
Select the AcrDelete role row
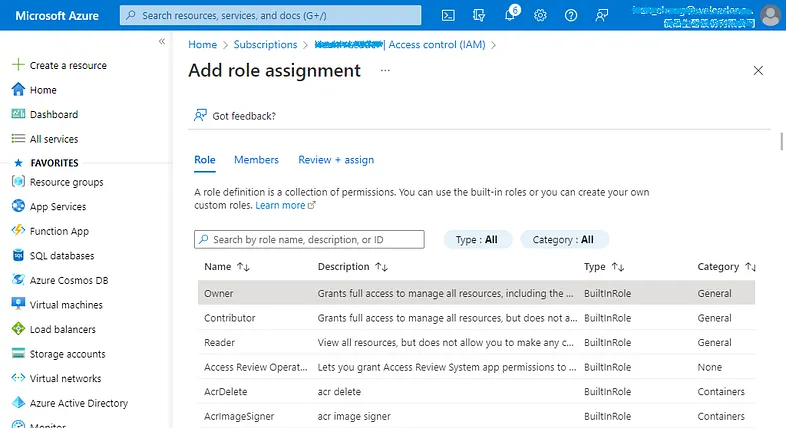click(477, 391)
